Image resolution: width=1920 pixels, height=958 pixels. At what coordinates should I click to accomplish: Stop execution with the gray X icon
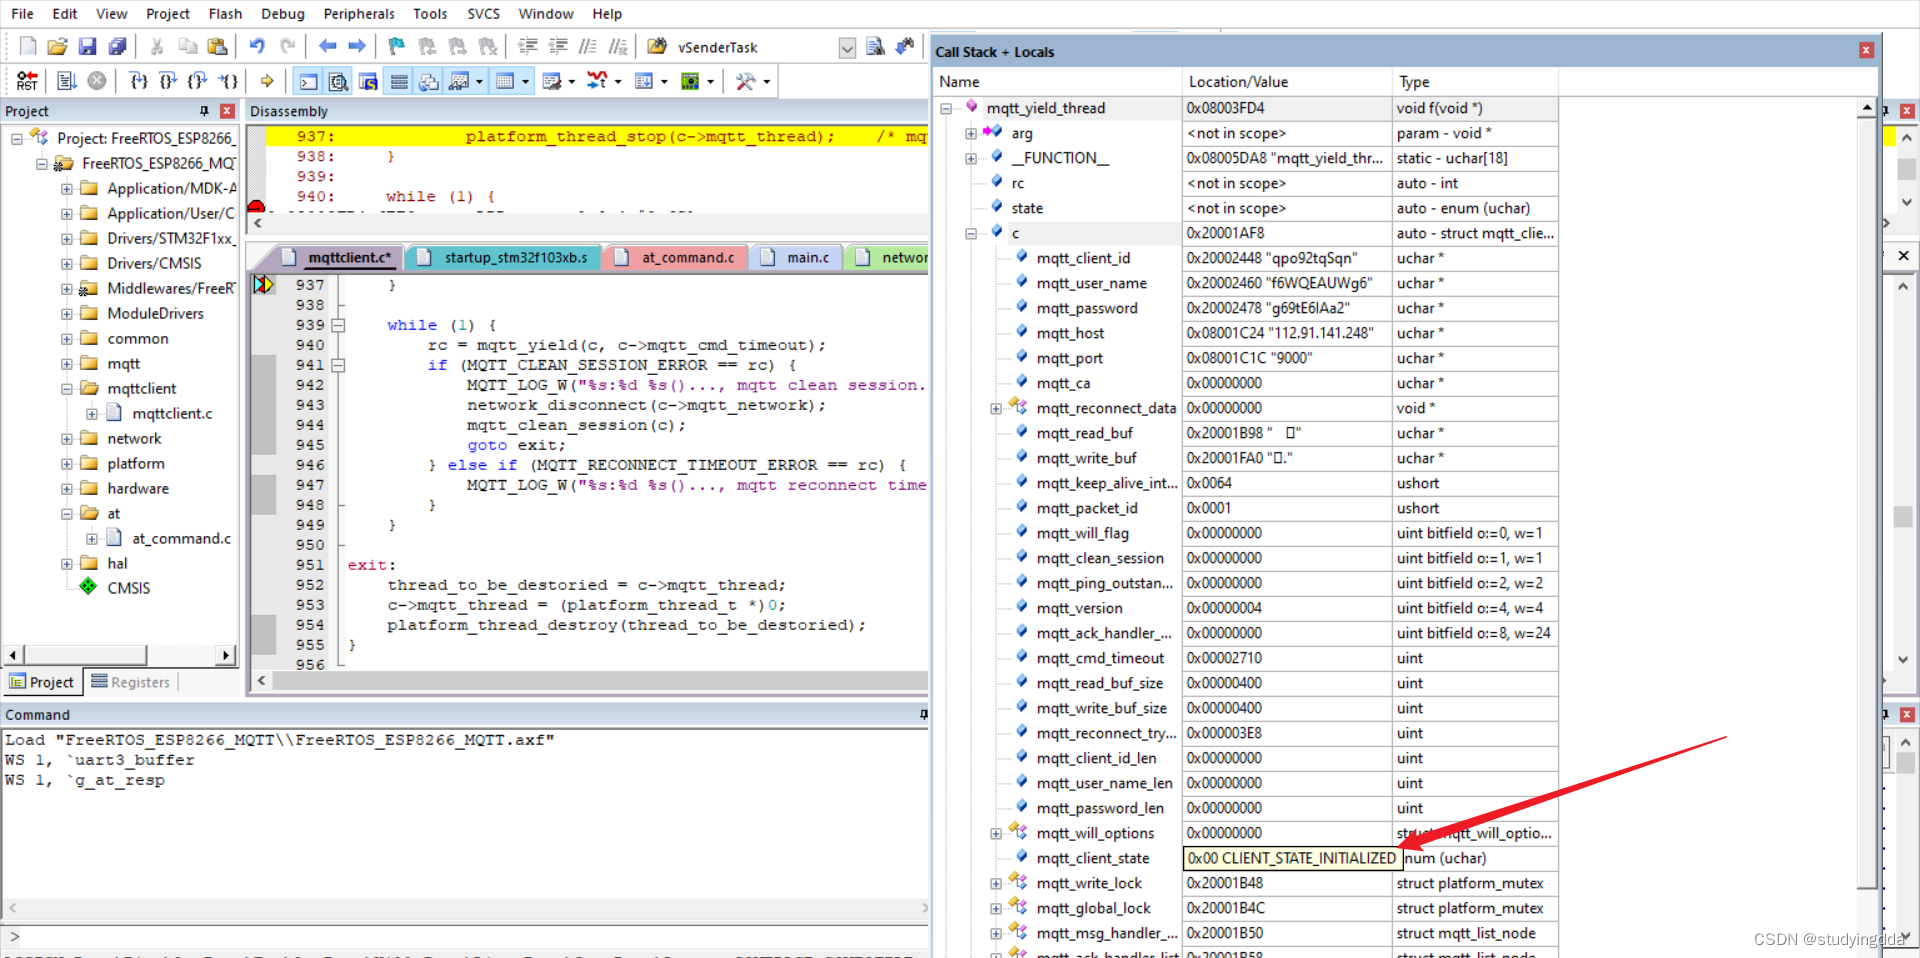point(97,81)
